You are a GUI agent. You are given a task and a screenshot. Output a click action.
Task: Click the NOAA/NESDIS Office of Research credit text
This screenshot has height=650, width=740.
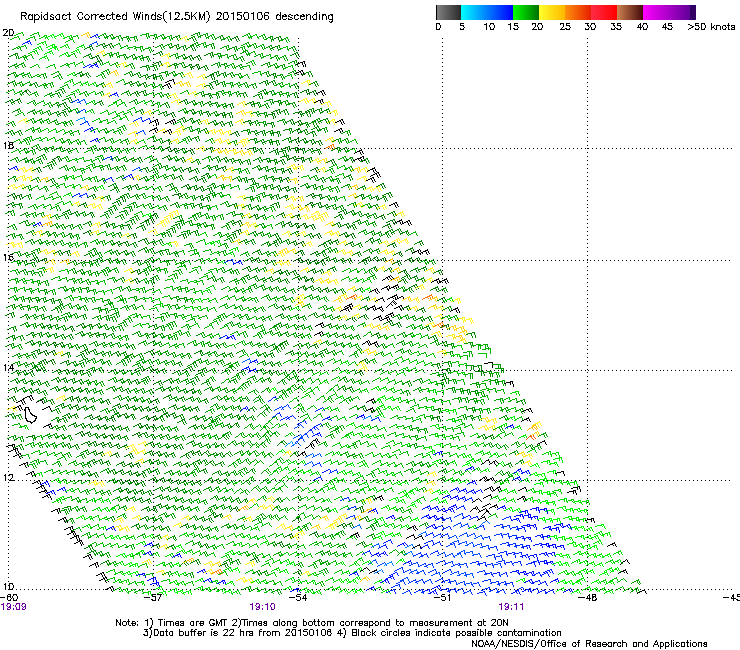point(589,643)
